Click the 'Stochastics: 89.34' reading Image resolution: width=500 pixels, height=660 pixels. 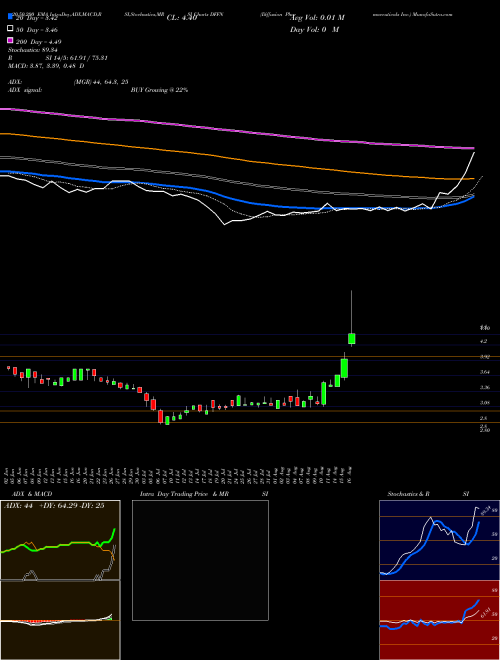(x=32, y=50)
